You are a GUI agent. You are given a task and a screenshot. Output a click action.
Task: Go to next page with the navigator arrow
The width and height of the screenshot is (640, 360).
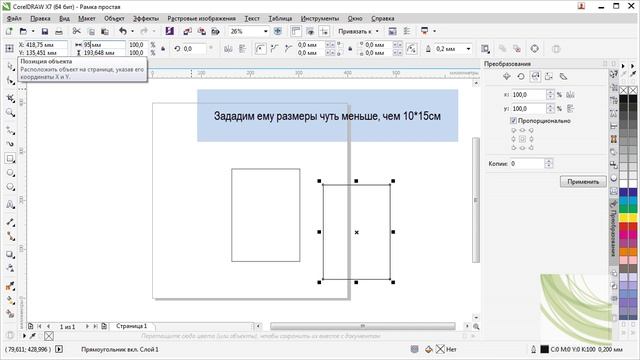(x=87, y=326)
